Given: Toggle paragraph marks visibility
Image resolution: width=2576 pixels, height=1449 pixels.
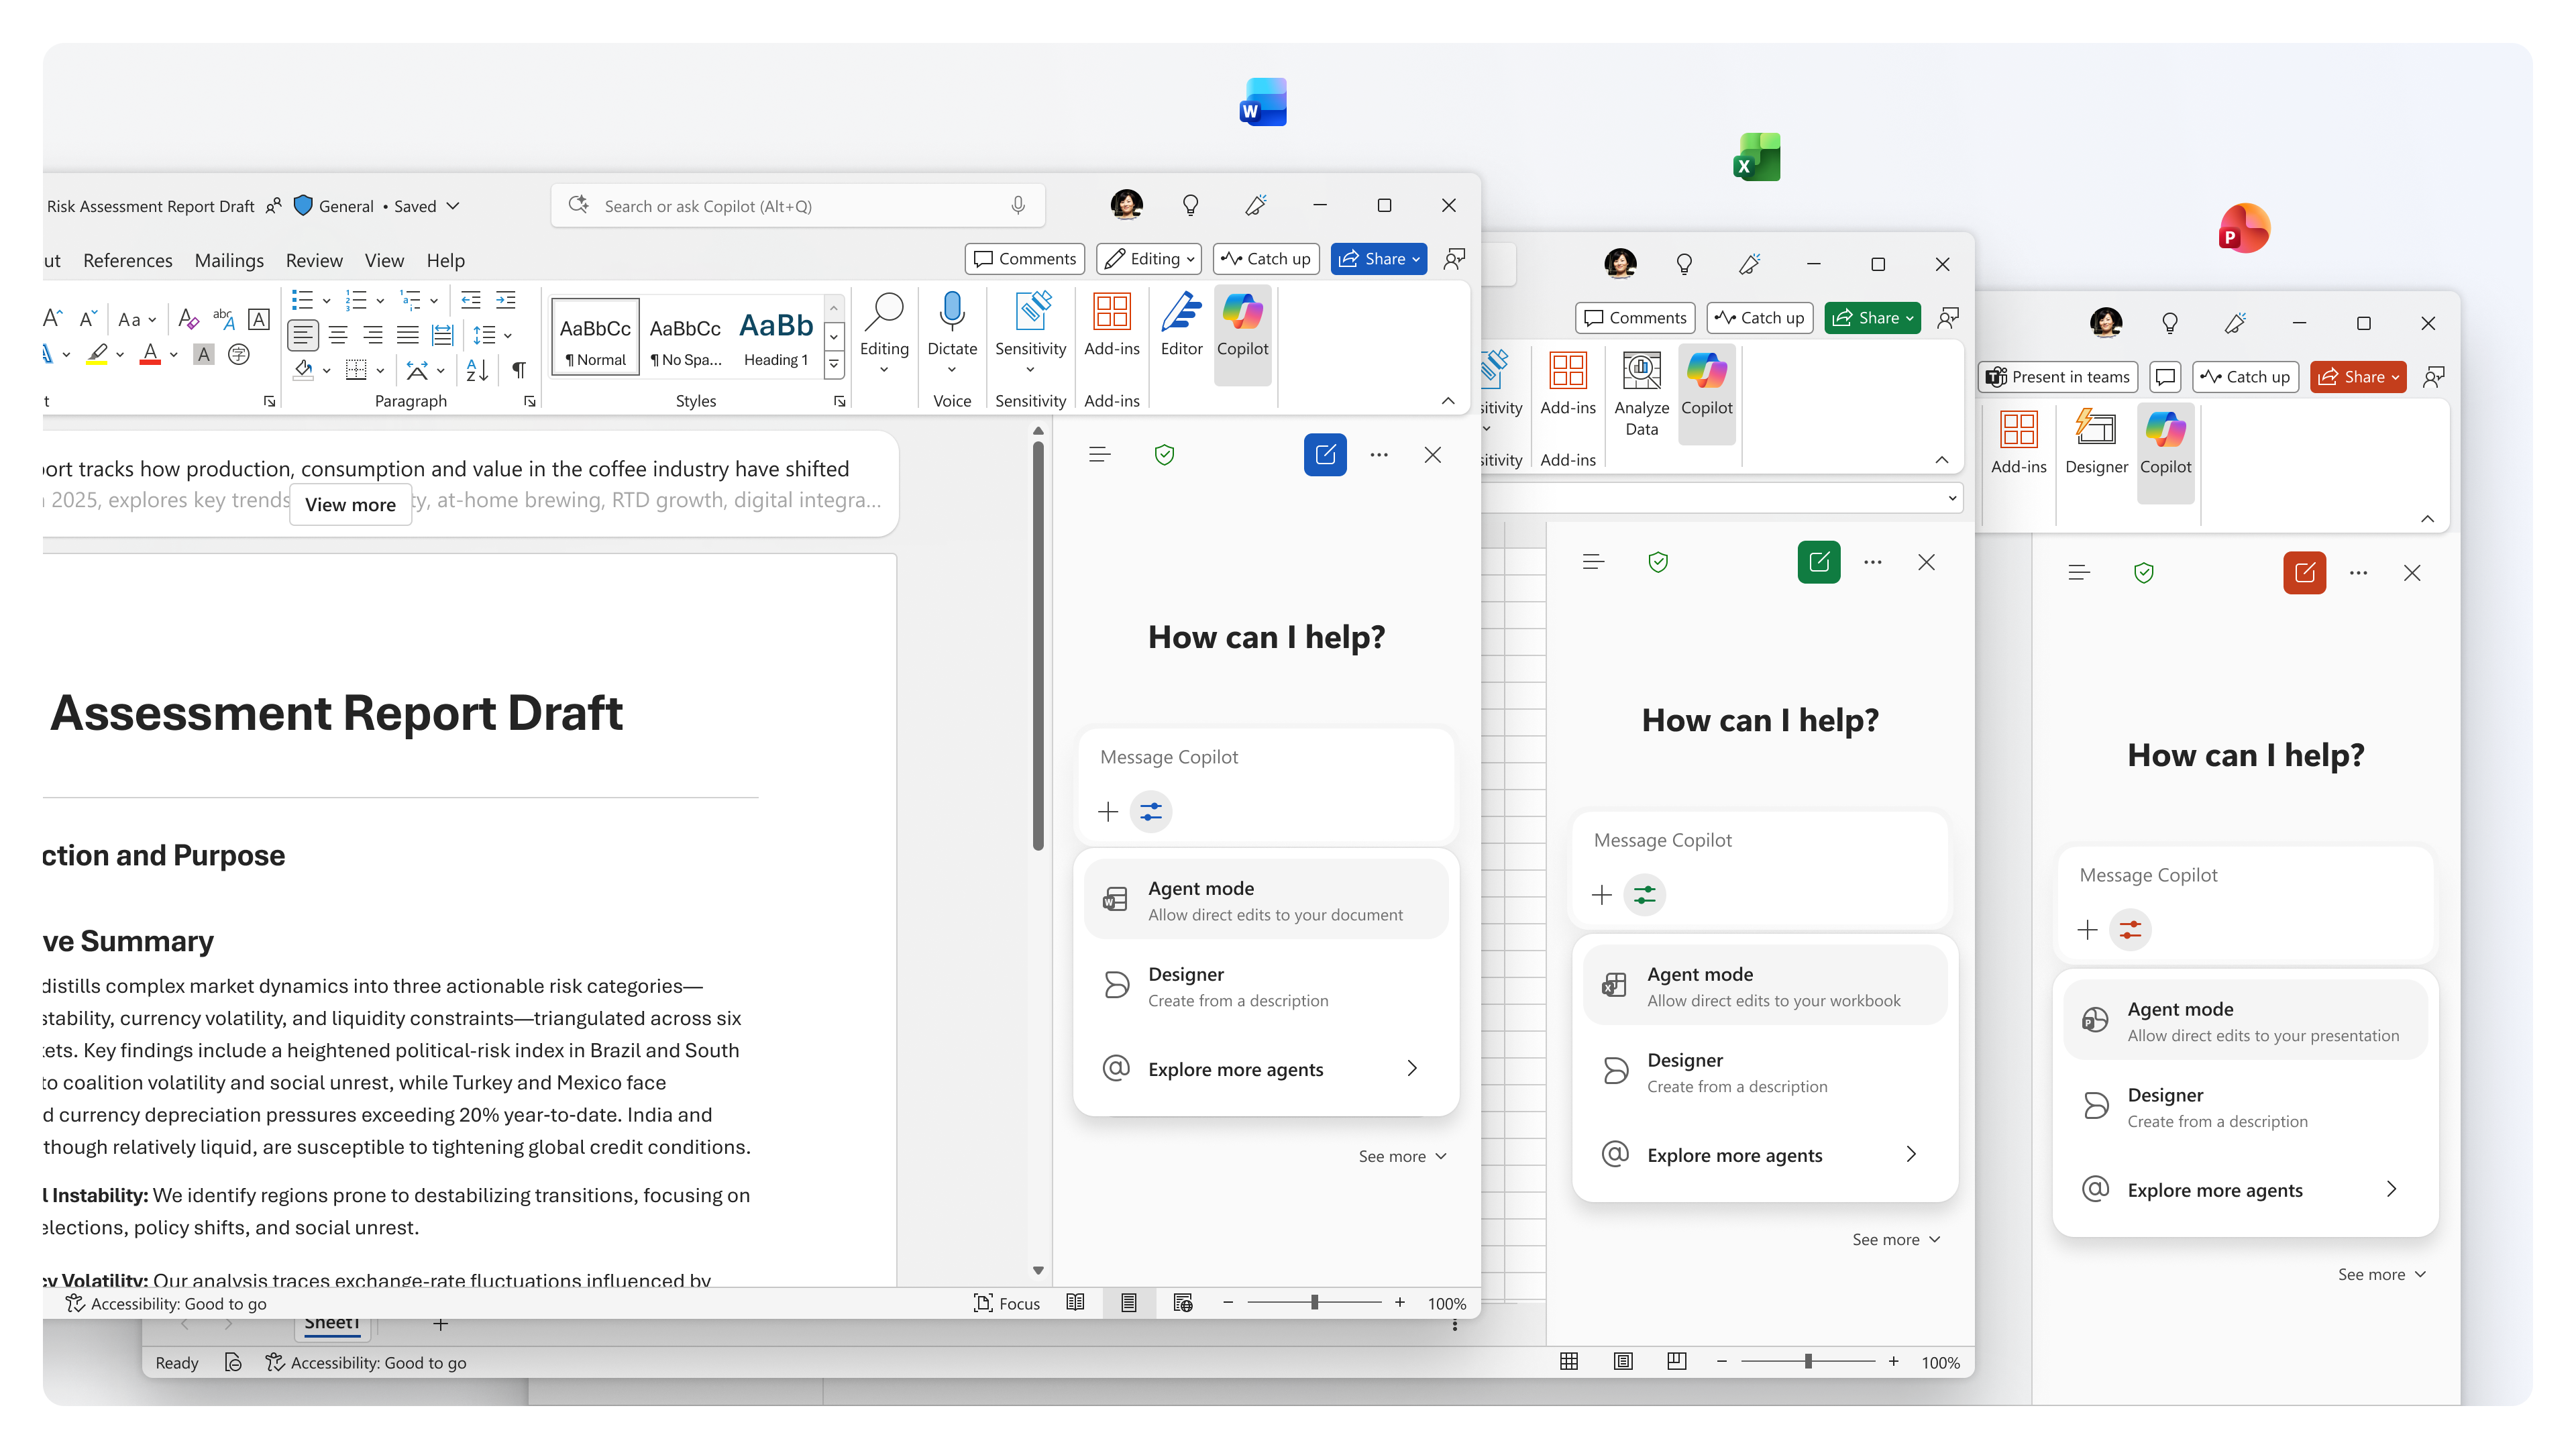Looking at the screenshot, I should pyautogui.click(x=518, y=370).
